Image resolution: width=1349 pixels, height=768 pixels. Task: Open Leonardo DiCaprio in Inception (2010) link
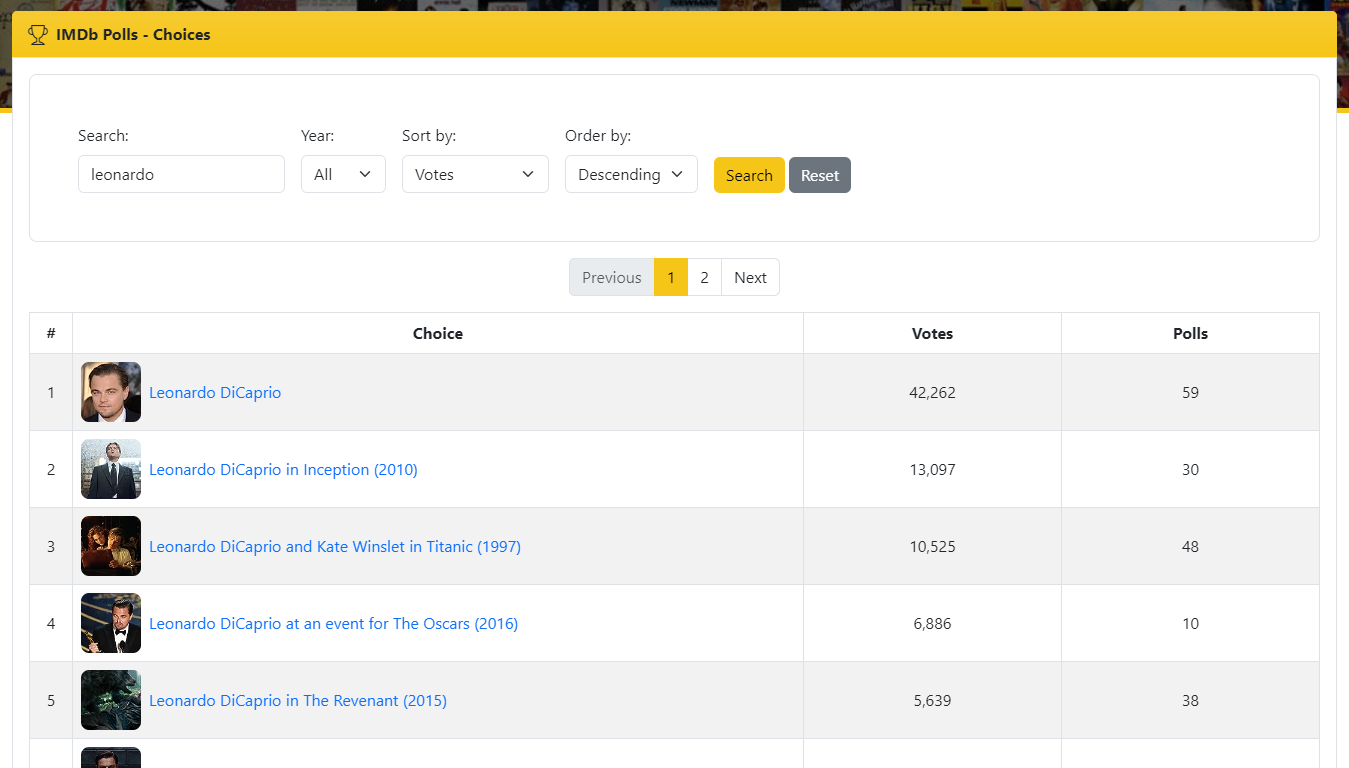click(283, 470)
